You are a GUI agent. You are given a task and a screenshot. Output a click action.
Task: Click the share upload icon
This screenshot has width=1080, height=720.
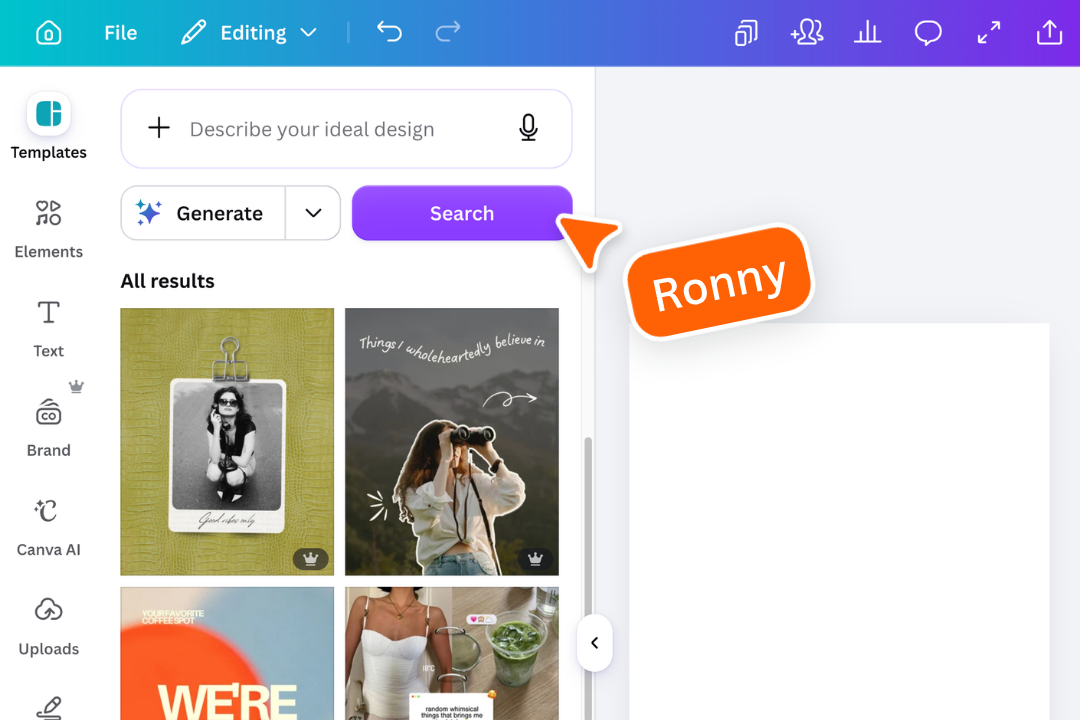[x=1049, y=32]
